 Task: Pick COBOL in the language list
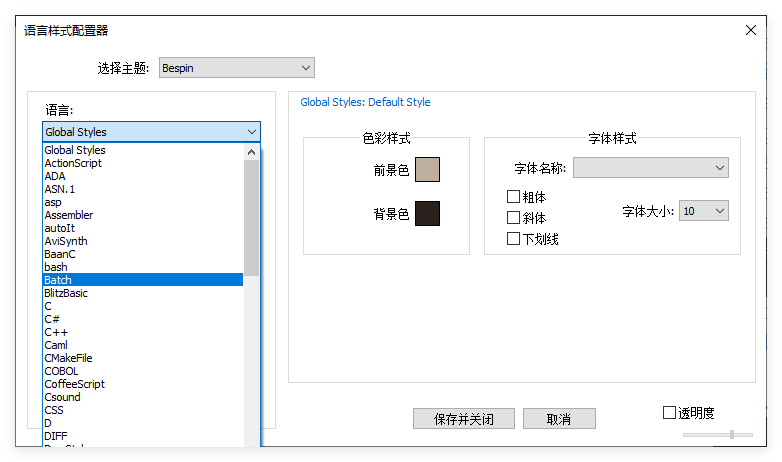point(143,371)
